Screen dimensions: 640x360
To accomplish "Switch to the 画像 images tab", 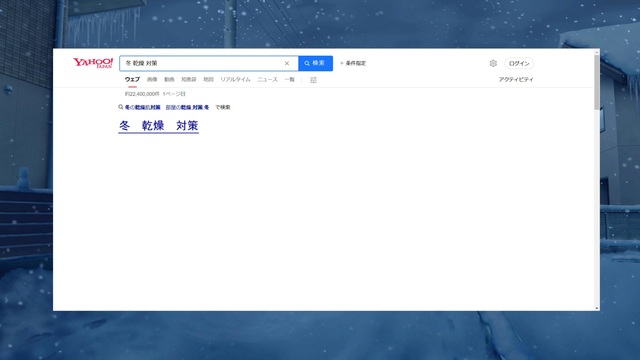I will (x=152, y=80).
